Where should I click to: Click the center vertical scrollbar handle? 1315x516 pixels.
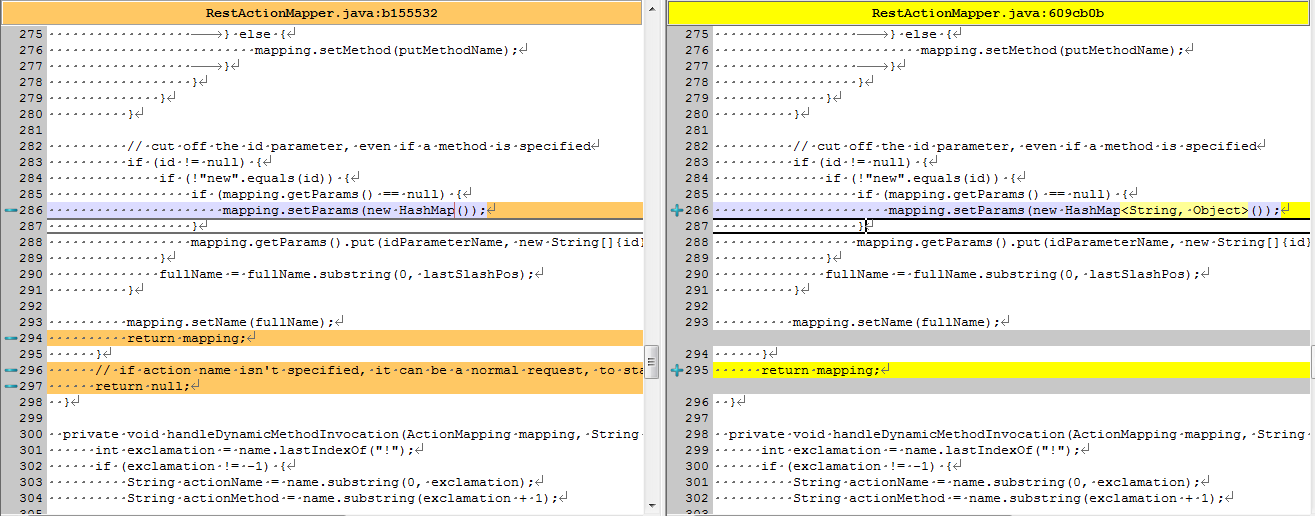[x=652, y=358]
